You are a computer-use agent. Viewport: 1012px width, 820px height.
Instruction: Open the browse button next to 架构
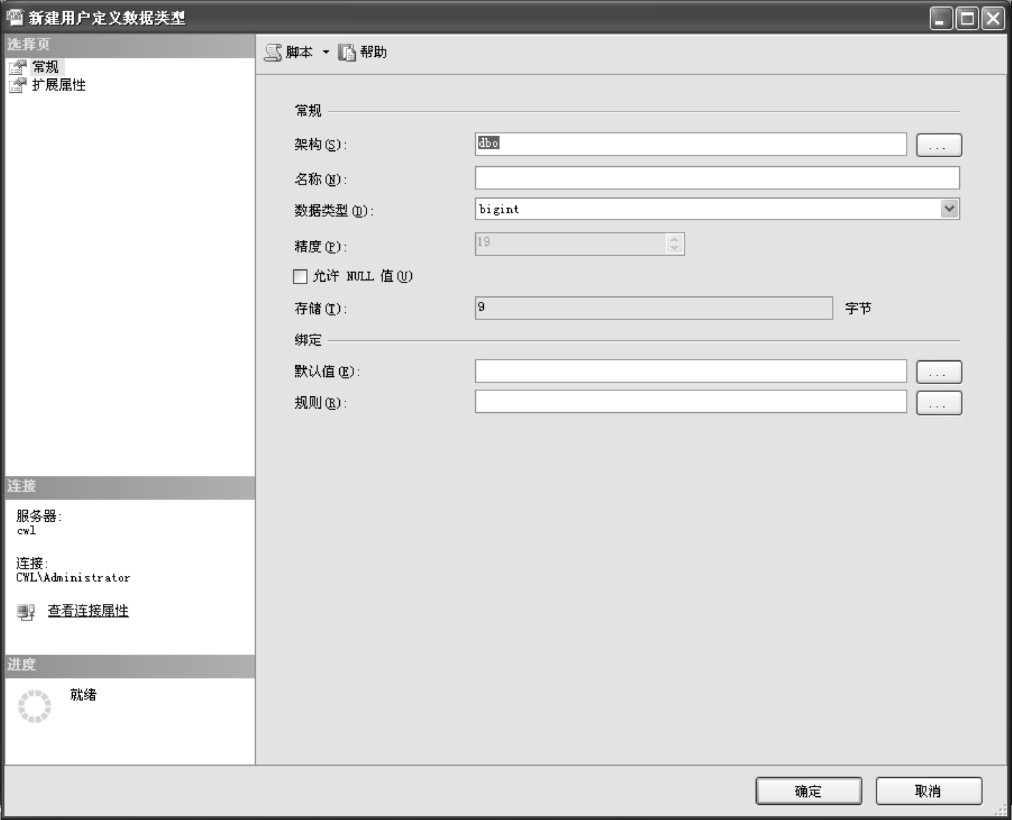tap(939, 145)
